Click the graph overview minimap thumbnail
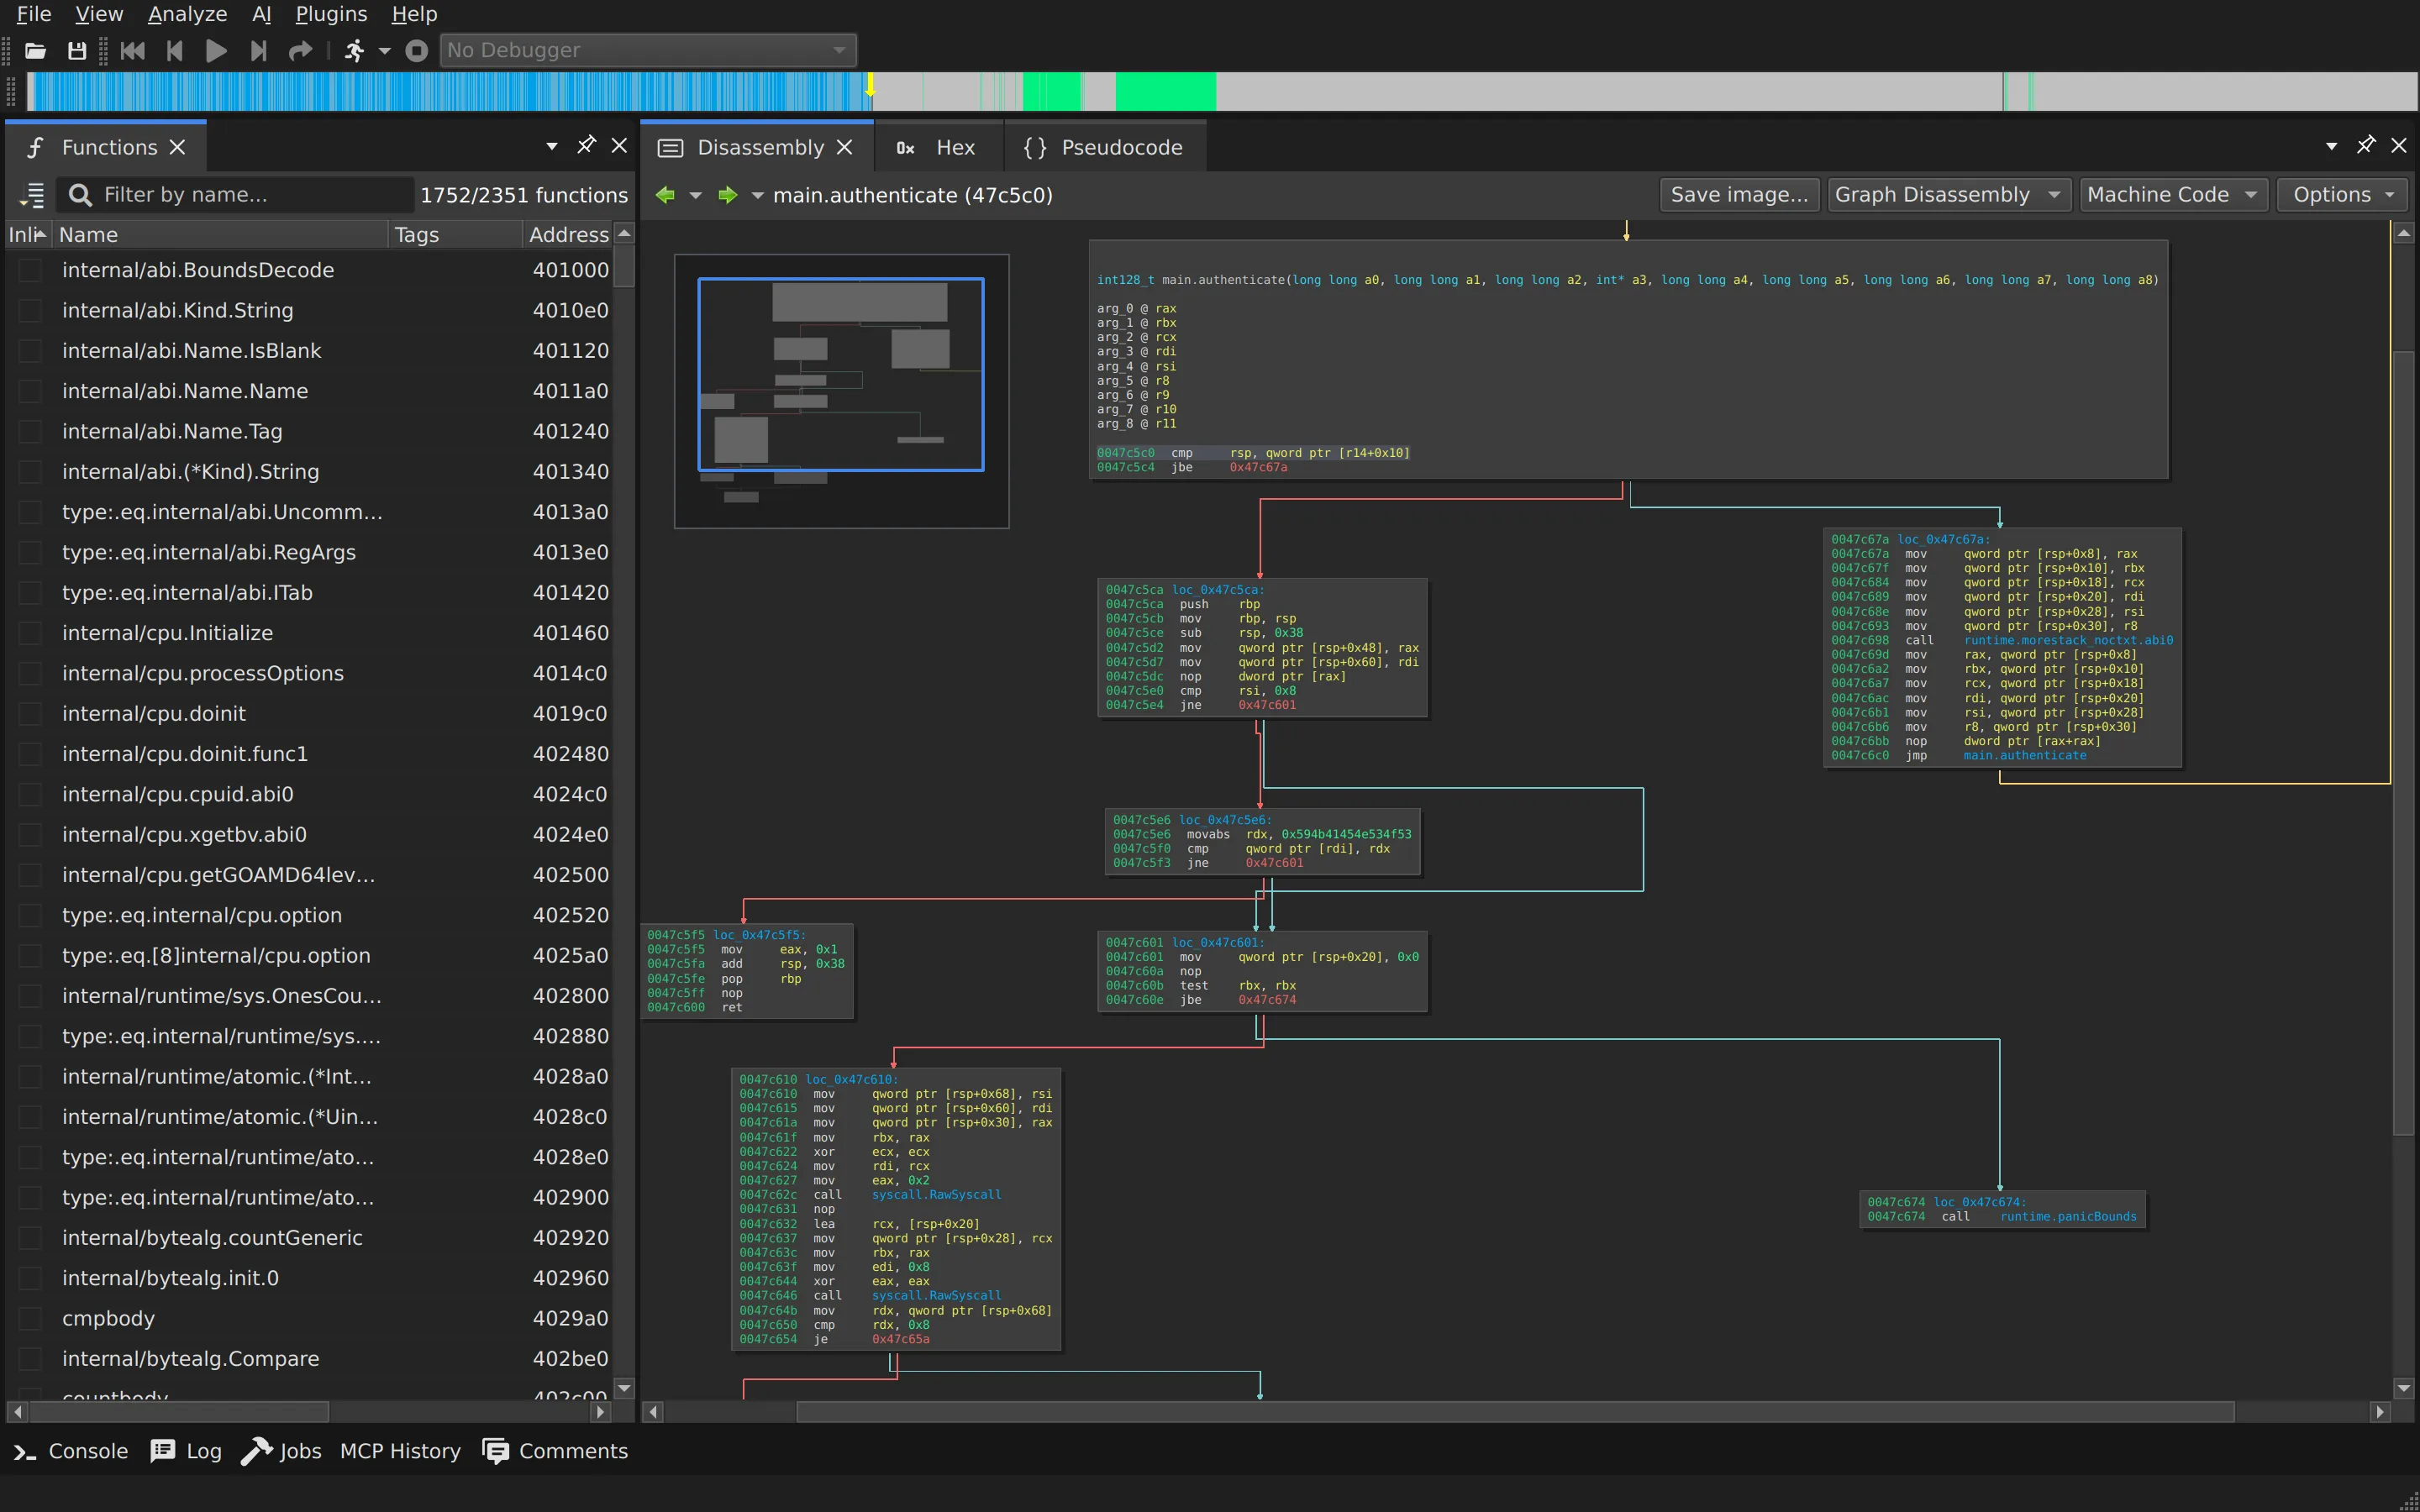The image size is (2420, 1512). pos(841,391)
